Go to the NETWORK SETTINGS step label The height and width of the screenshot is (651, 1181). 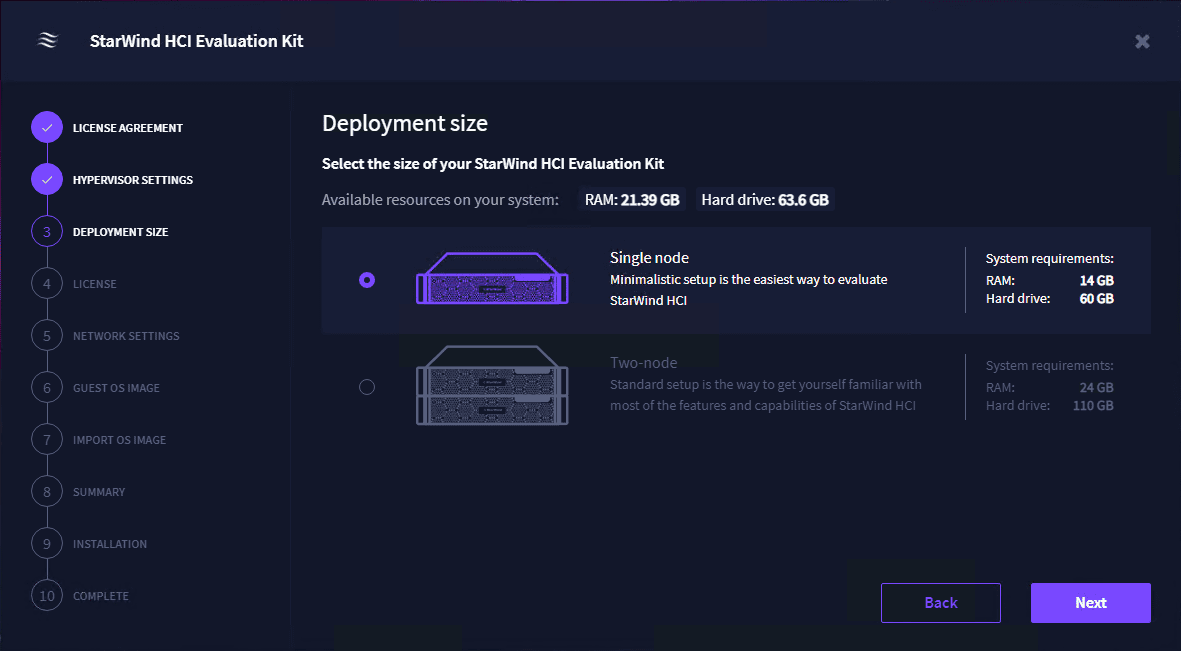127,336
